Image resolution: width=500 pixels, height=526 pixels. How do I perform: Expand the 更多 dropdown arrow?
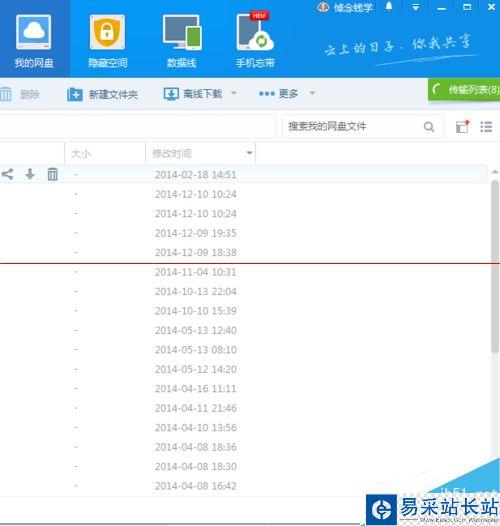[312, 93]
